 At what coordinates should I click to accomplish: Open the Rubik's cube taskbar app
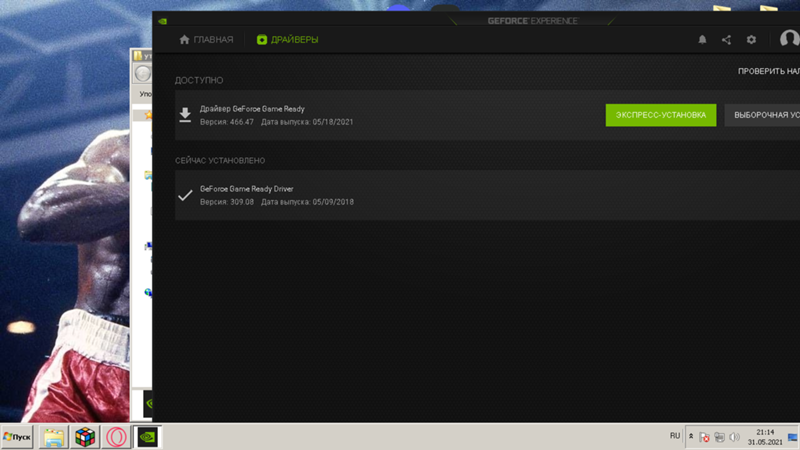click(x=85, y=437)
